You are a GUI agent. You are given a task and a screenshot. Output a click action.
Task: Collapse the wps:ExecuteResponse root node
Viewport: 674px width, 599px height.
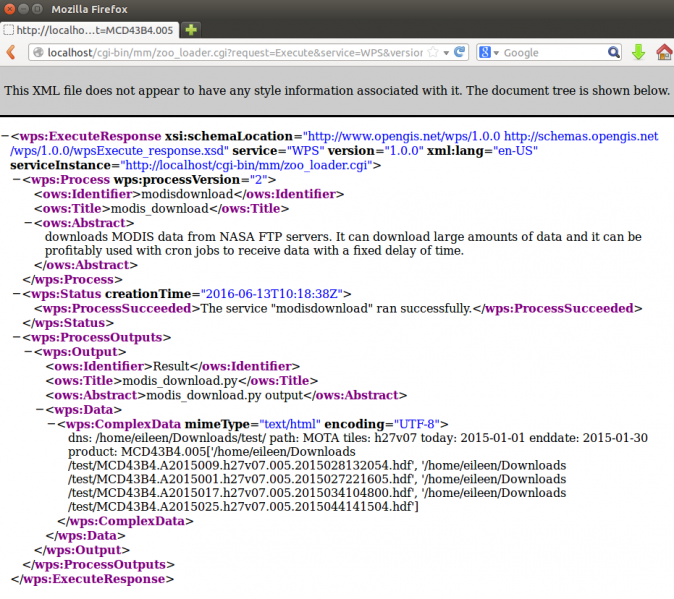[6, 136]
